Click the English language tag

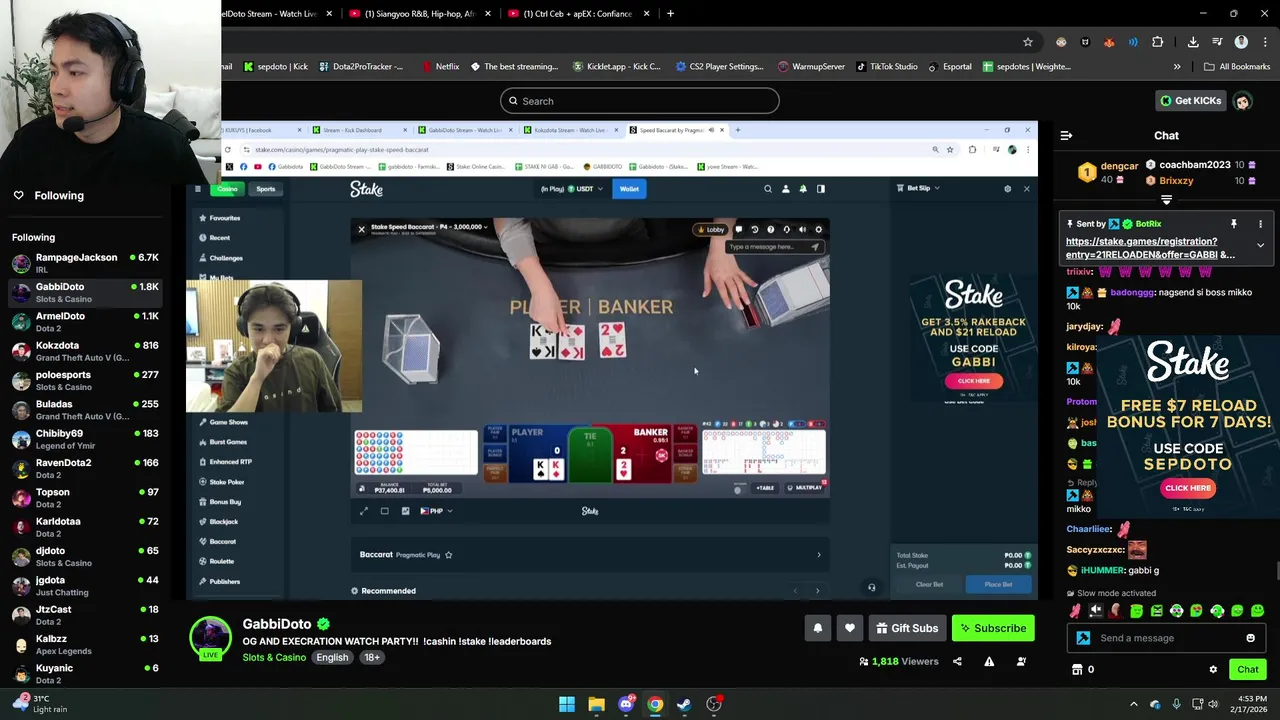[332, 658]
